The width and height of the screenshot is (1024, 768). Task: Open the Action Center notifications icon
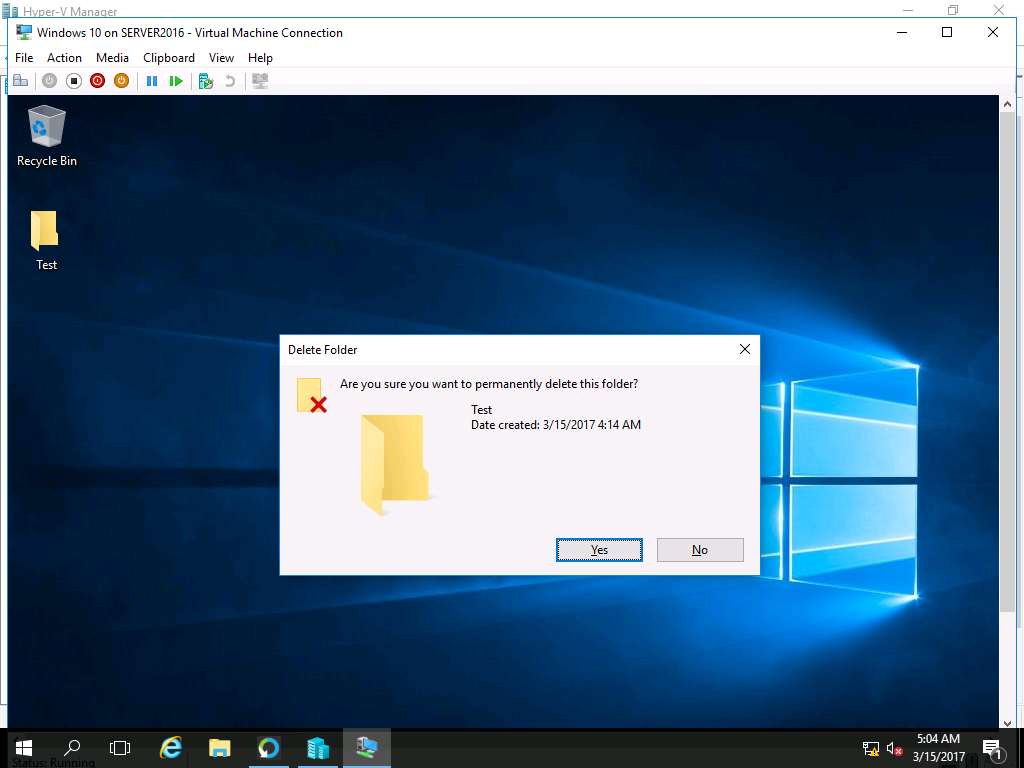[x=993, y=748]
